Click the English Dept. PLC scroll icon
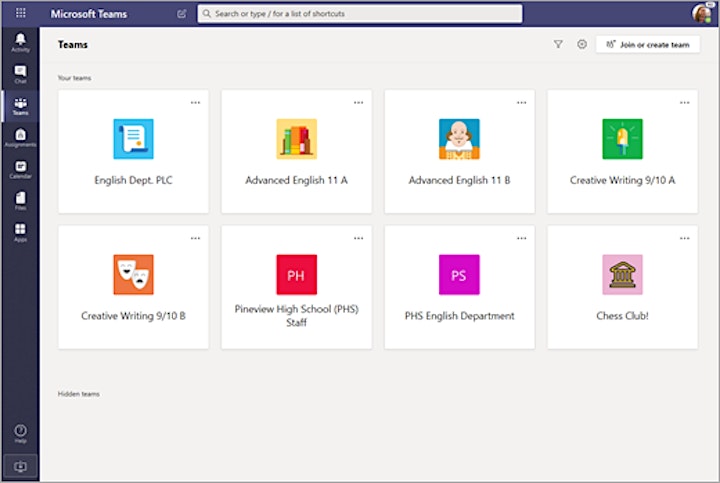The height and width of the screenshot is (483, 720). pyautogui.click(x=133, y=139)
